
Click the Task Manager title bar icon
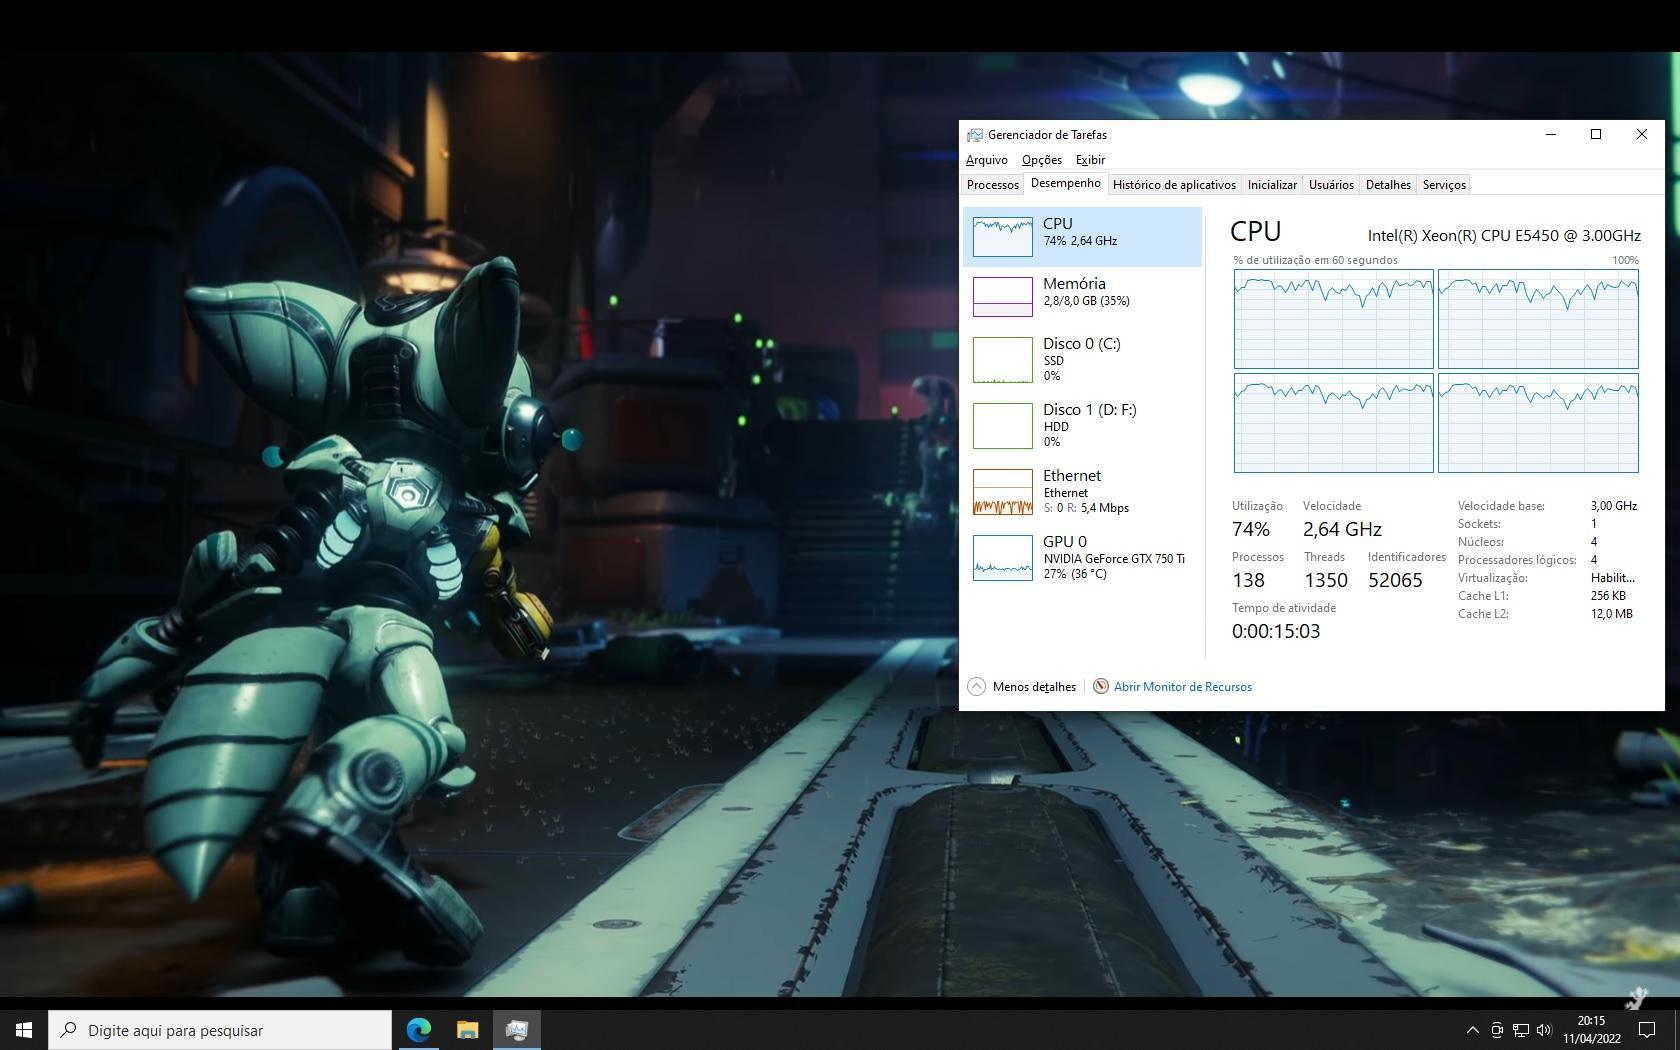coord(974,135)
